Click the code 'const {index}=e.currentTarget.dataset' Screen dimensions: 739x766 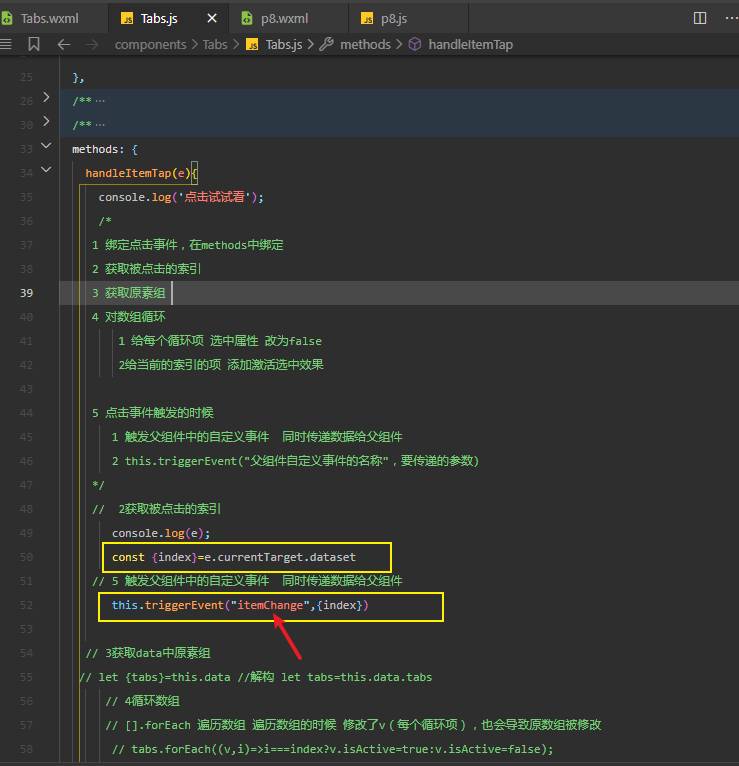tap(234, 557)
